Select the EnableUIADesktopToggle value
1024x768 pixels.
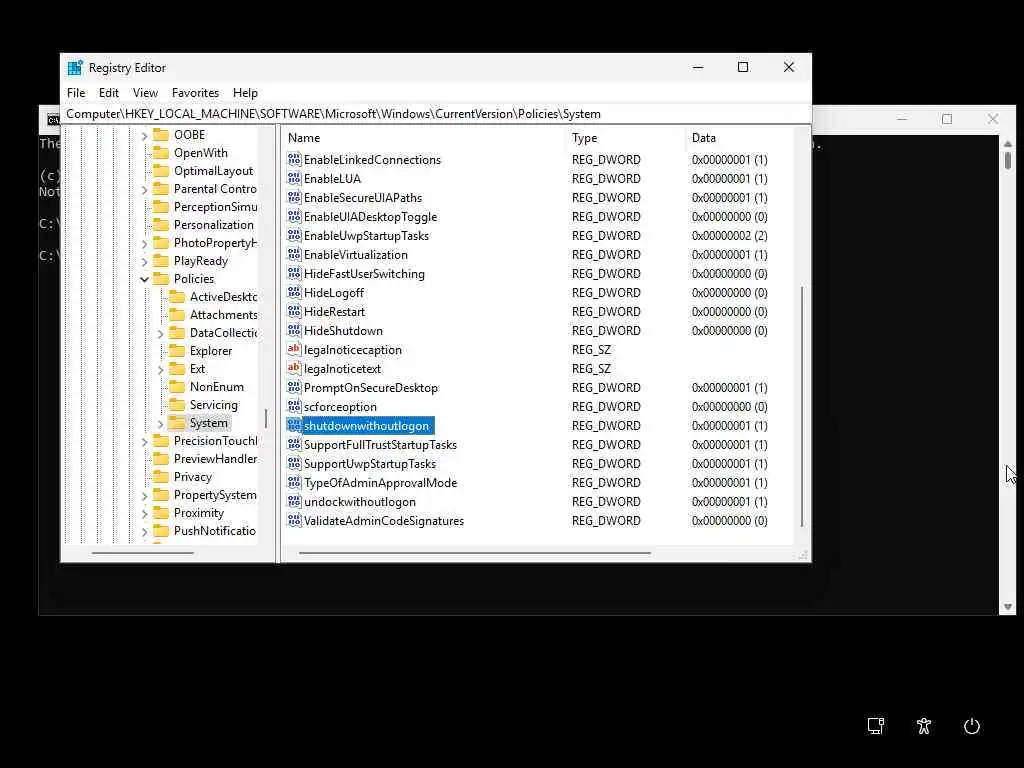tap(370, 217)
